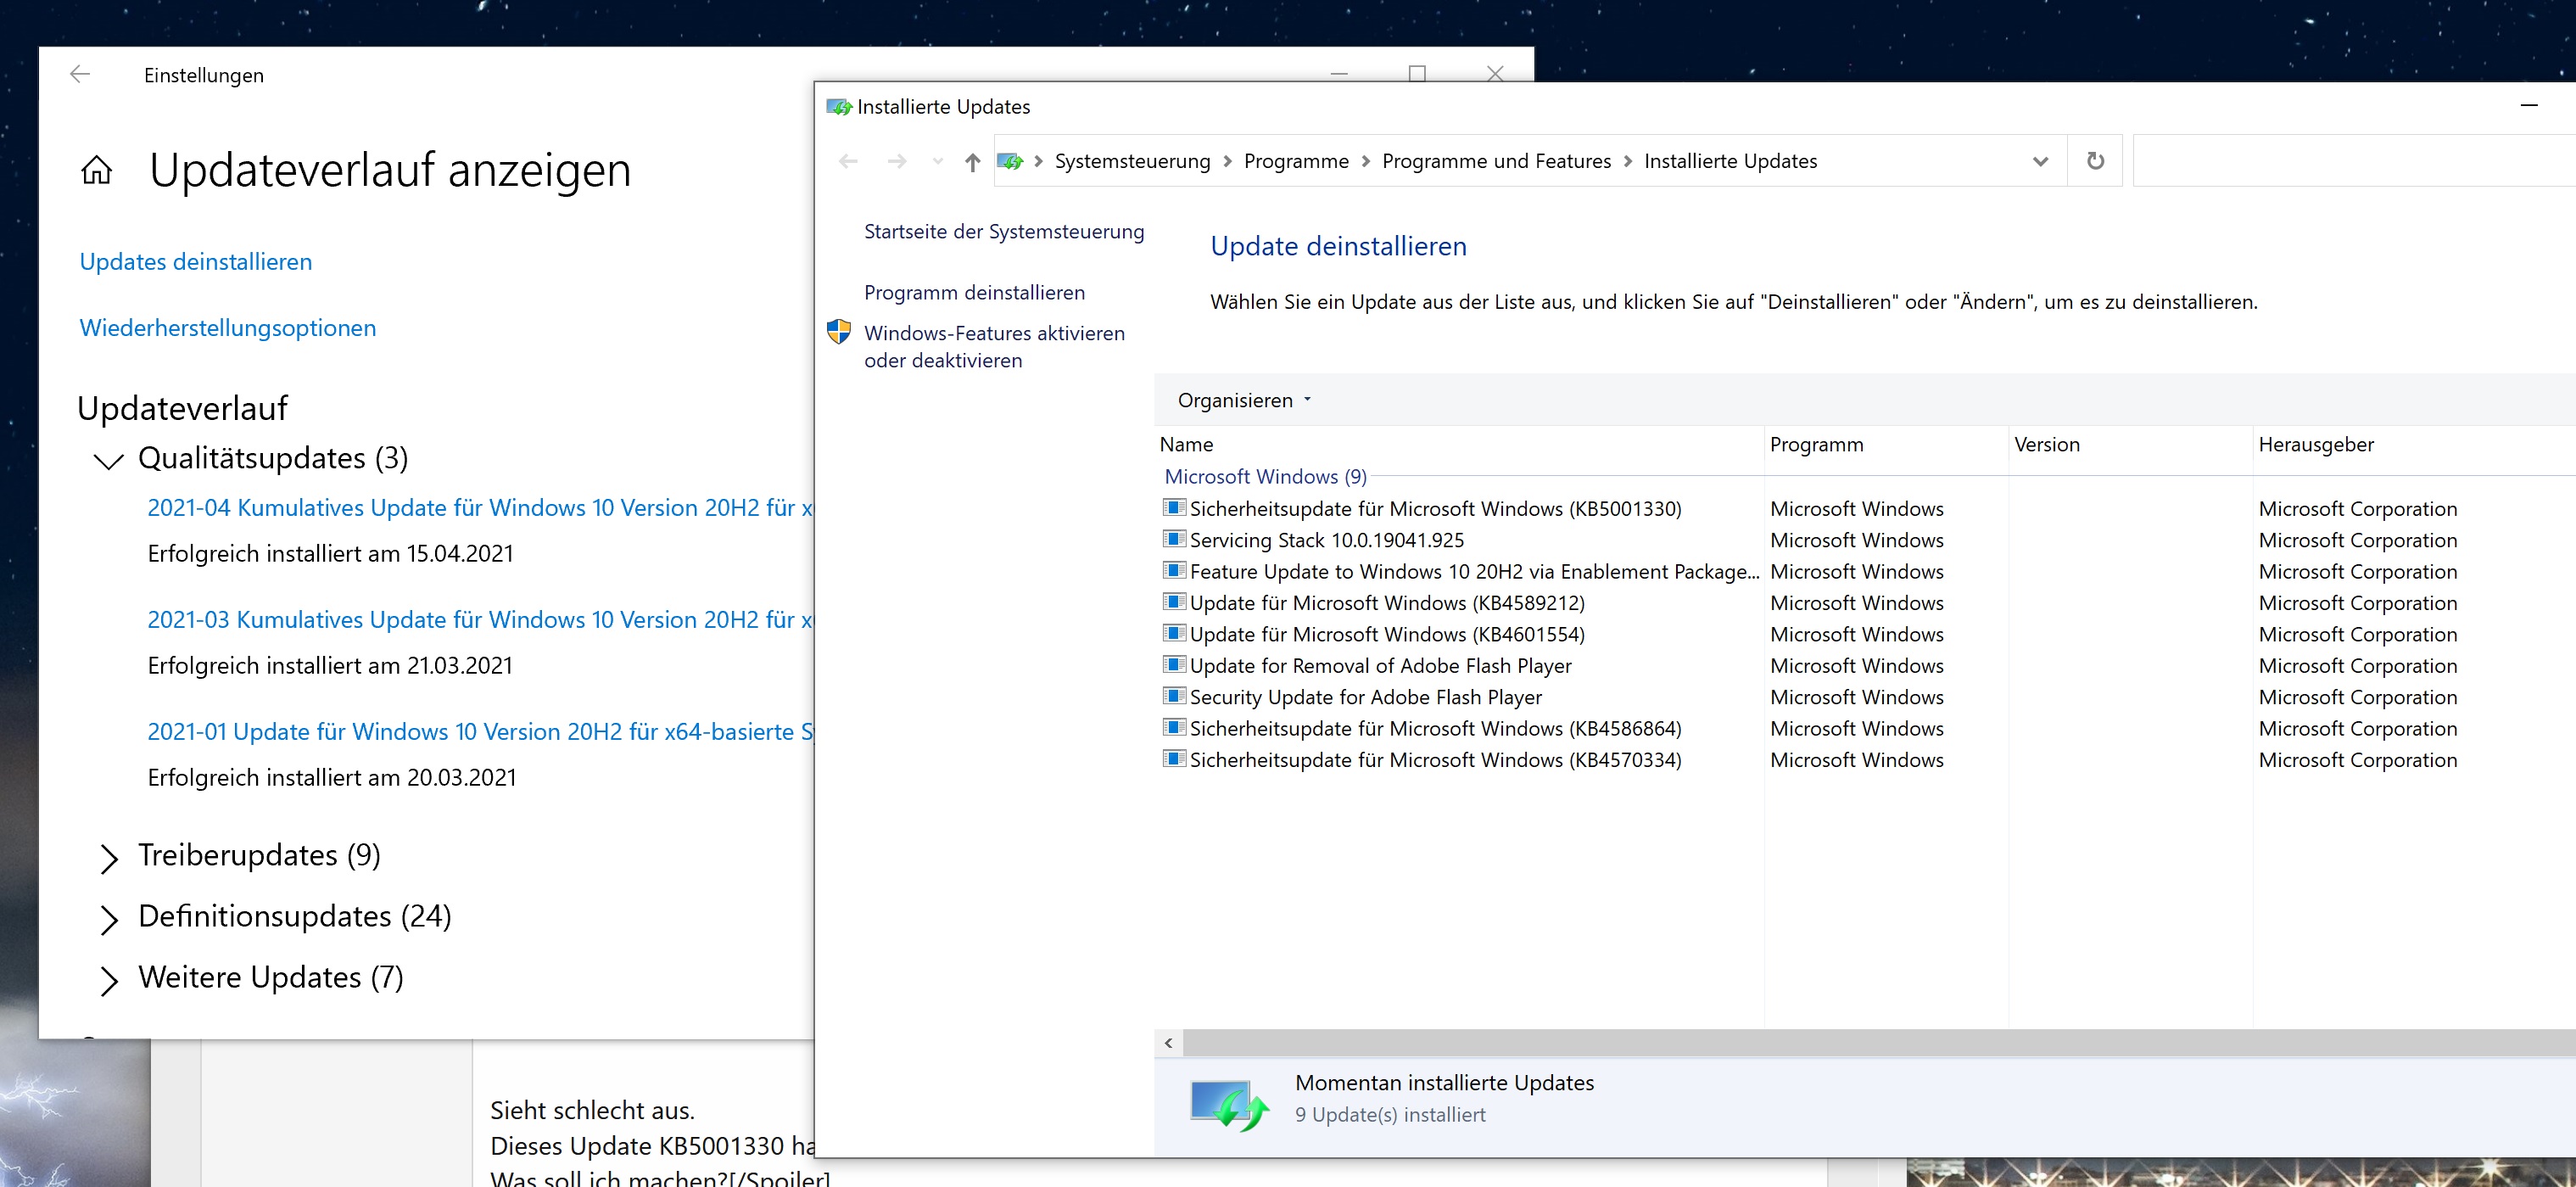The image size is (2576, 1187).
Task: Click the horizontal scrollbar left arrow
Action: [x=1168, y=1043]
